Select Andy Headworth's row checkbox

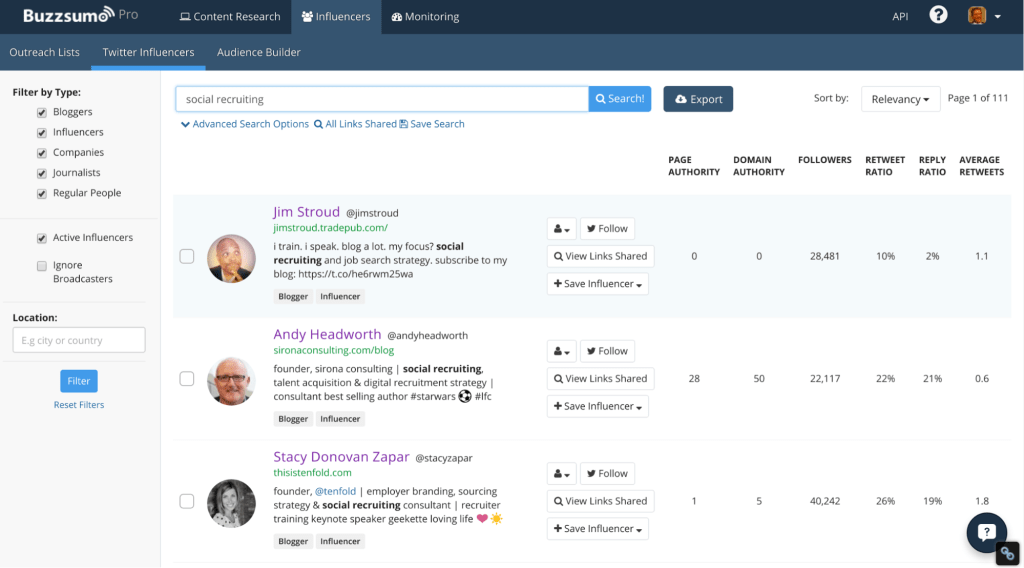click(187, 379)
